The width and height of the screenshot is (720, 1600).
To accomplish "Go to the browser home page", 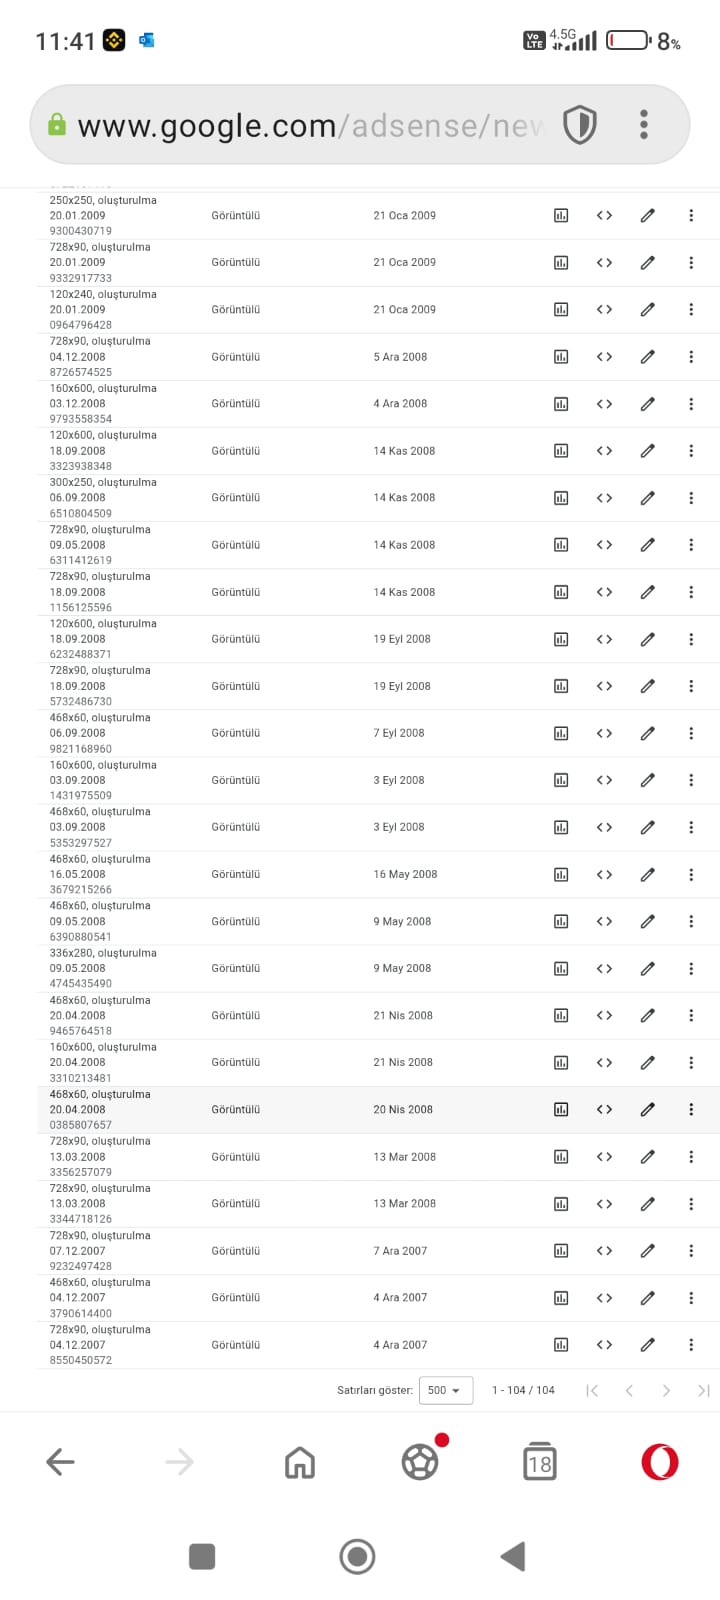I will tap(300, 1462).
